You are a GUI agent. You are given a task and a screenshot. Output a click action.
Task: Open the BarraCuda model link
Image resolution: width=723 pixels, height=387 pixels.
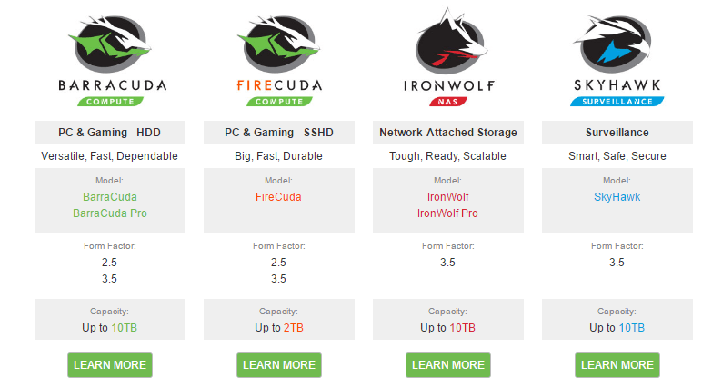click(x=110, y=197)
